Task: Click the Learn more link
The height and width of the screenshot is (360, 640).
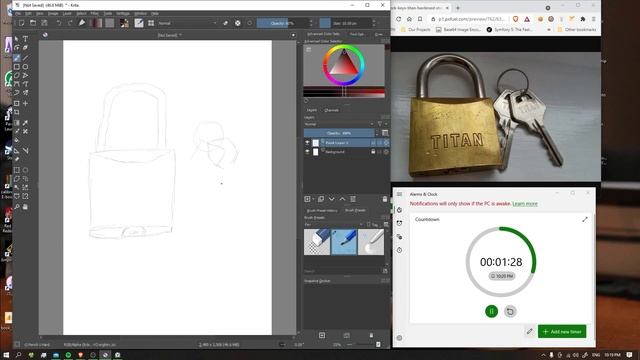Action: (x=525, y=203)
